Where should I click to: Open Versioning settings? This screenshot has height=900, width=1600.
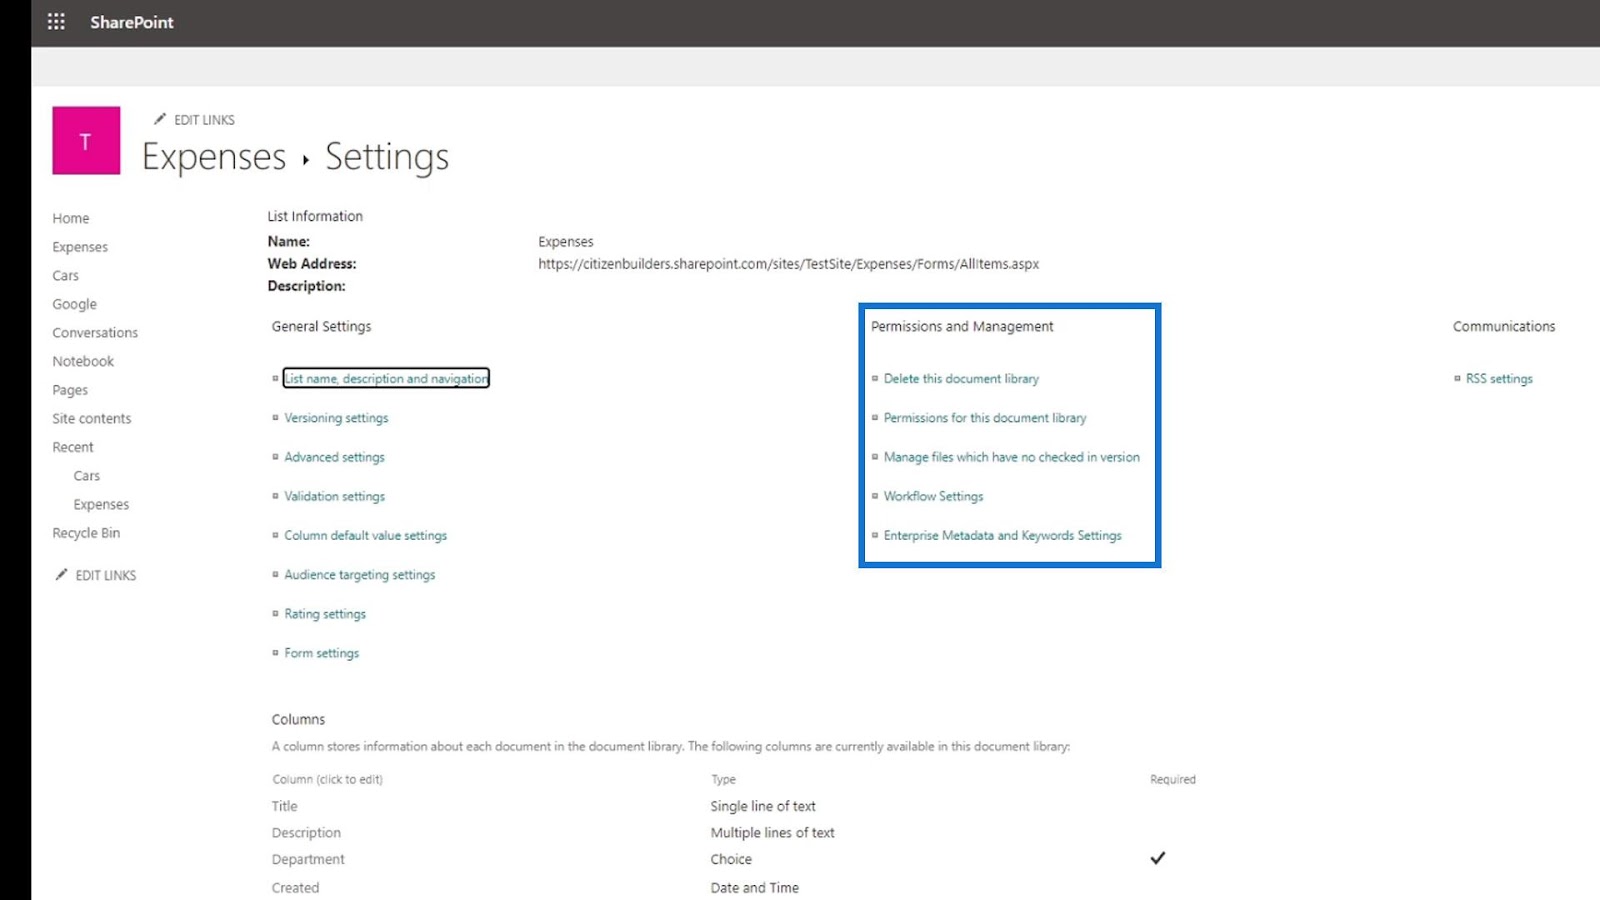336,418
